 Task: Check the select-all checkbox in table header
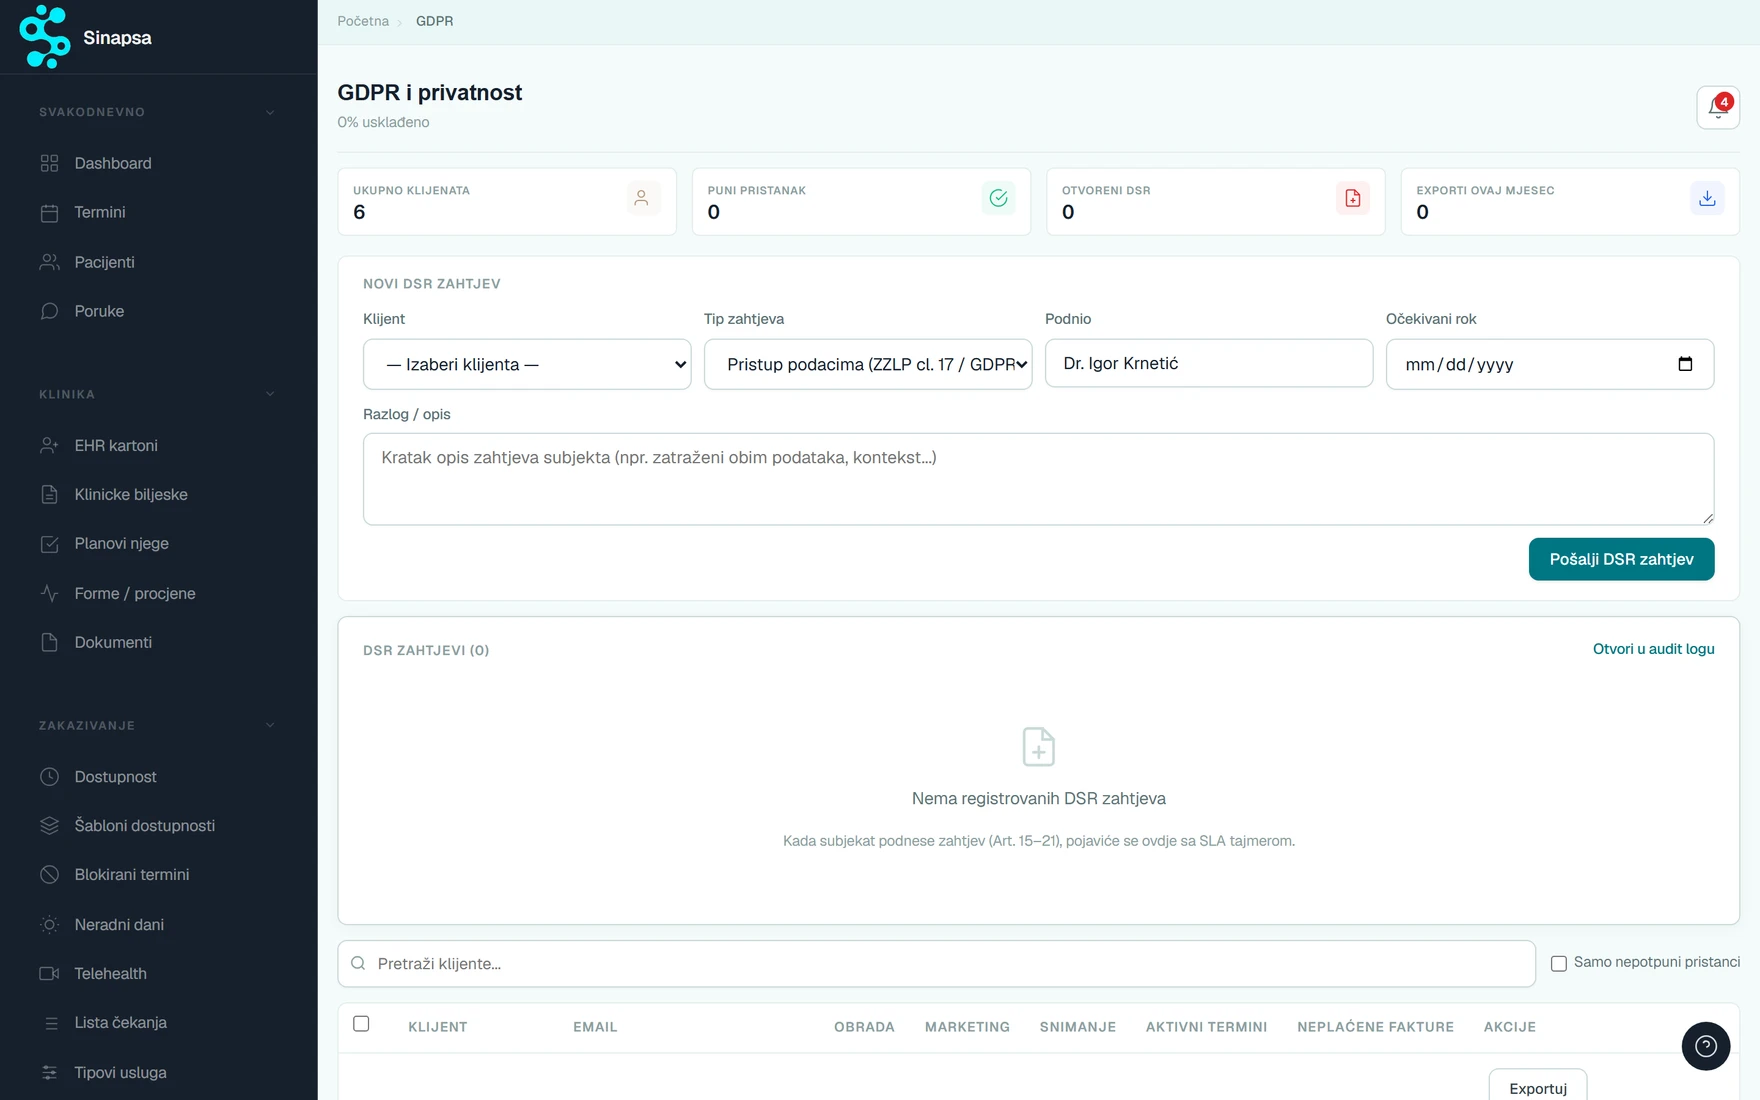[x=361, y=1023]
